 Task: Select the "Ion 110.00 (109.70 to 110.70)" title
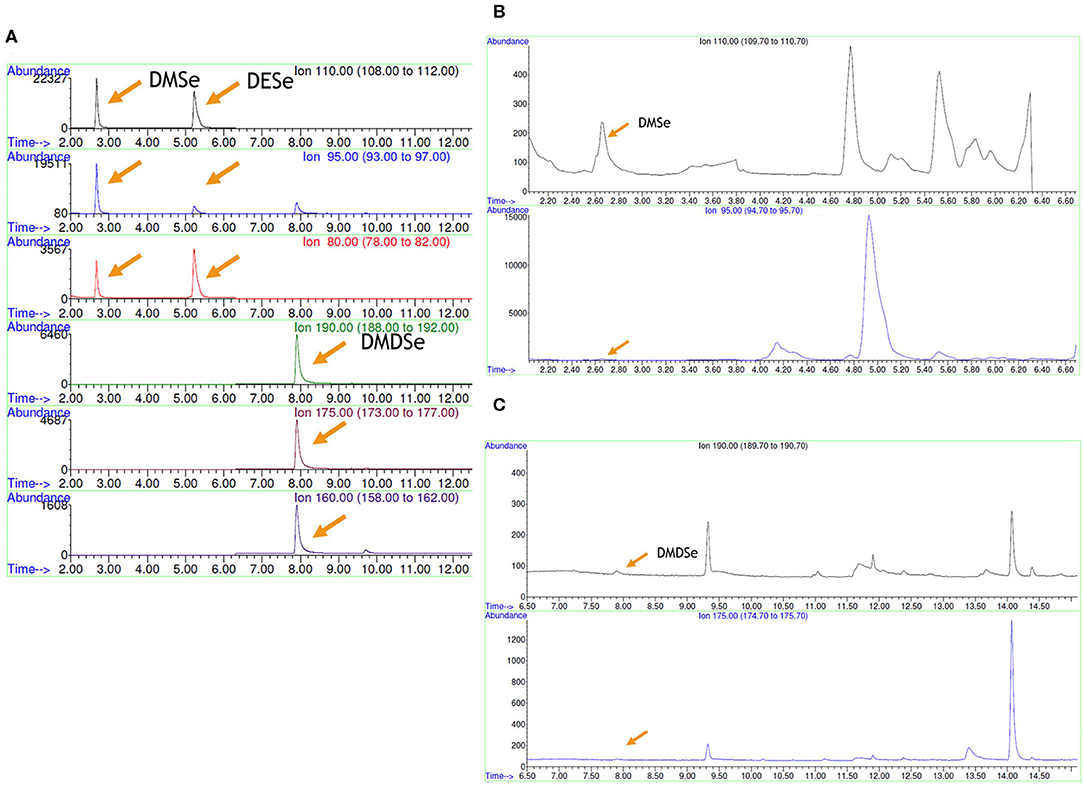[x=754, y=41]
